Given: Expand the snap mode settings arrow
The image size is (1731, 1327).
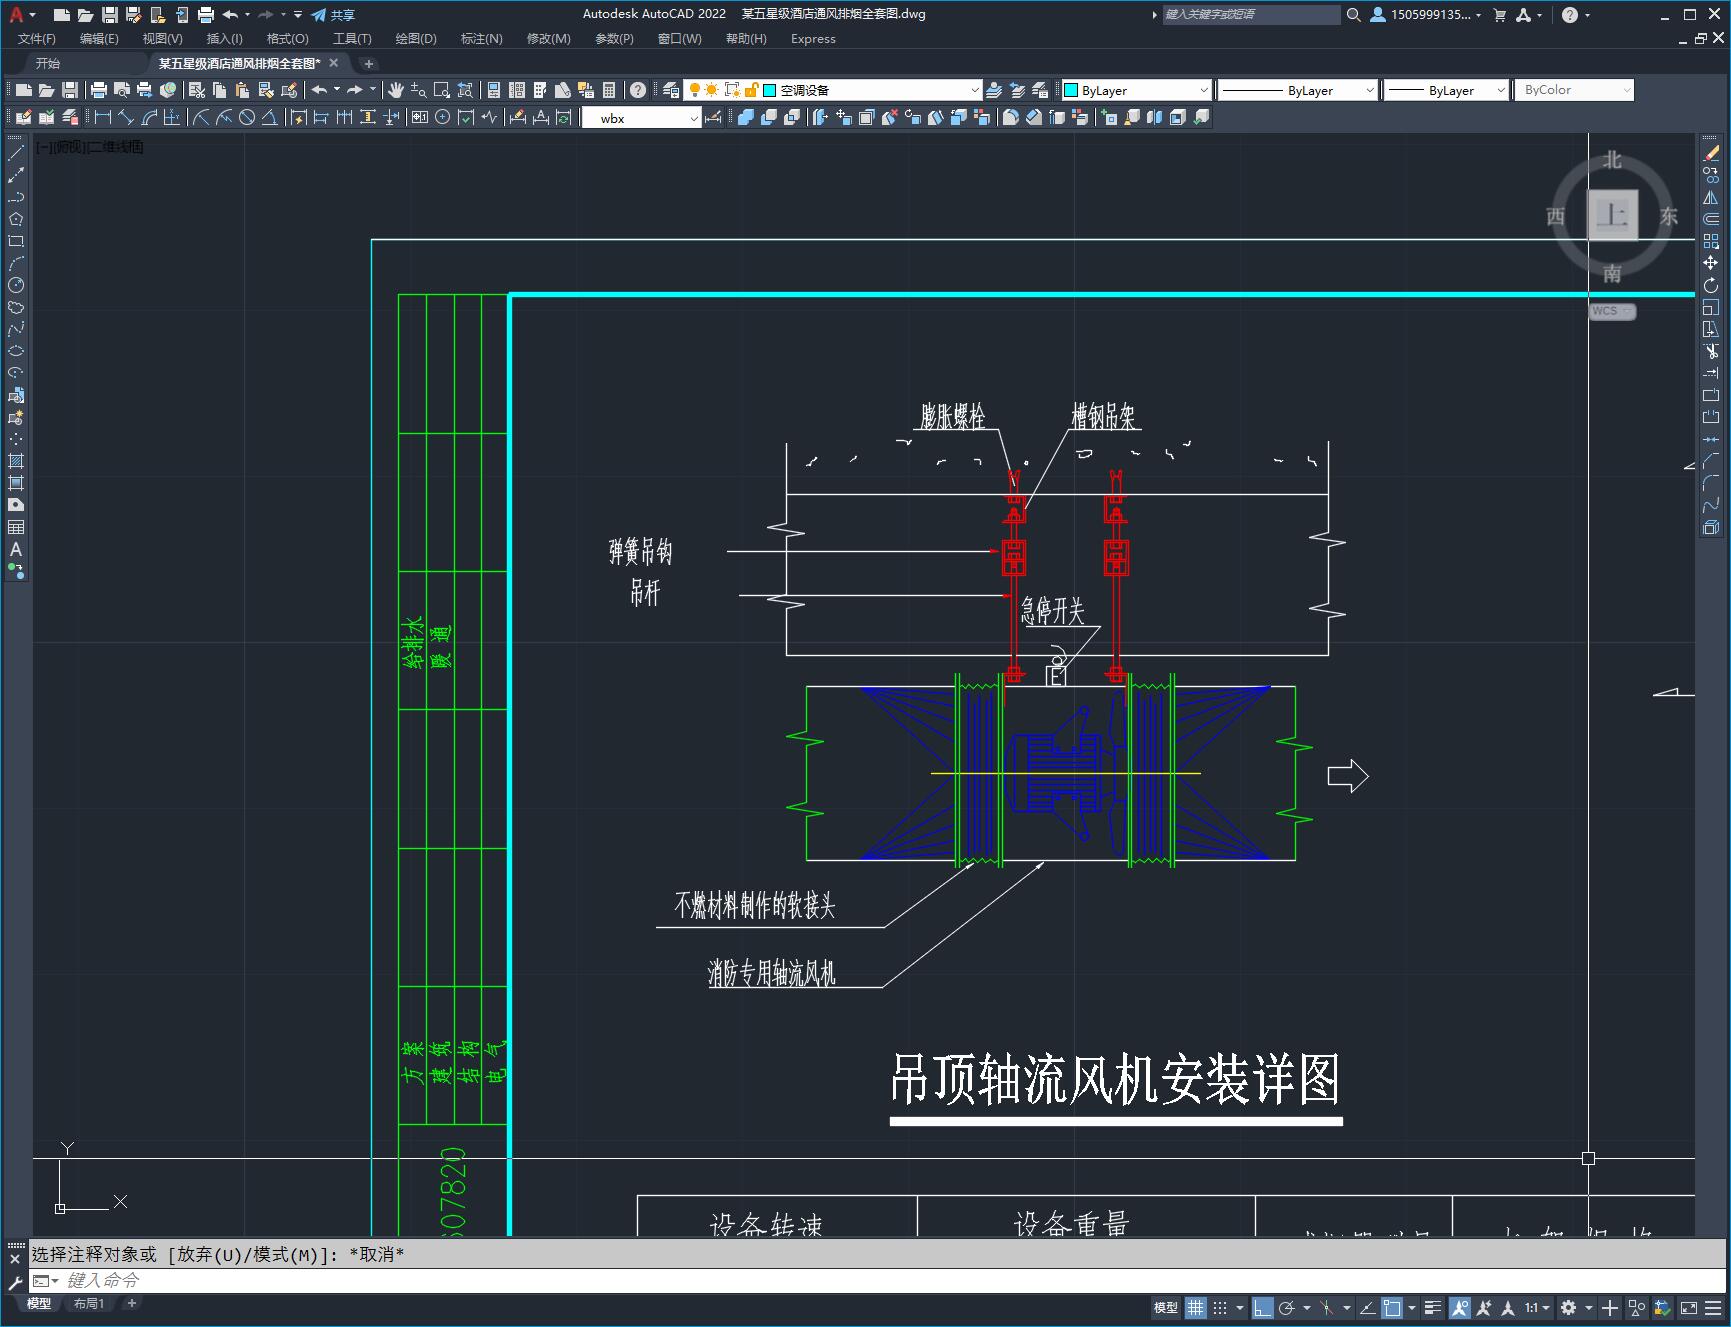Looking at the screenshot, I should click(x=1240, y=1308).
